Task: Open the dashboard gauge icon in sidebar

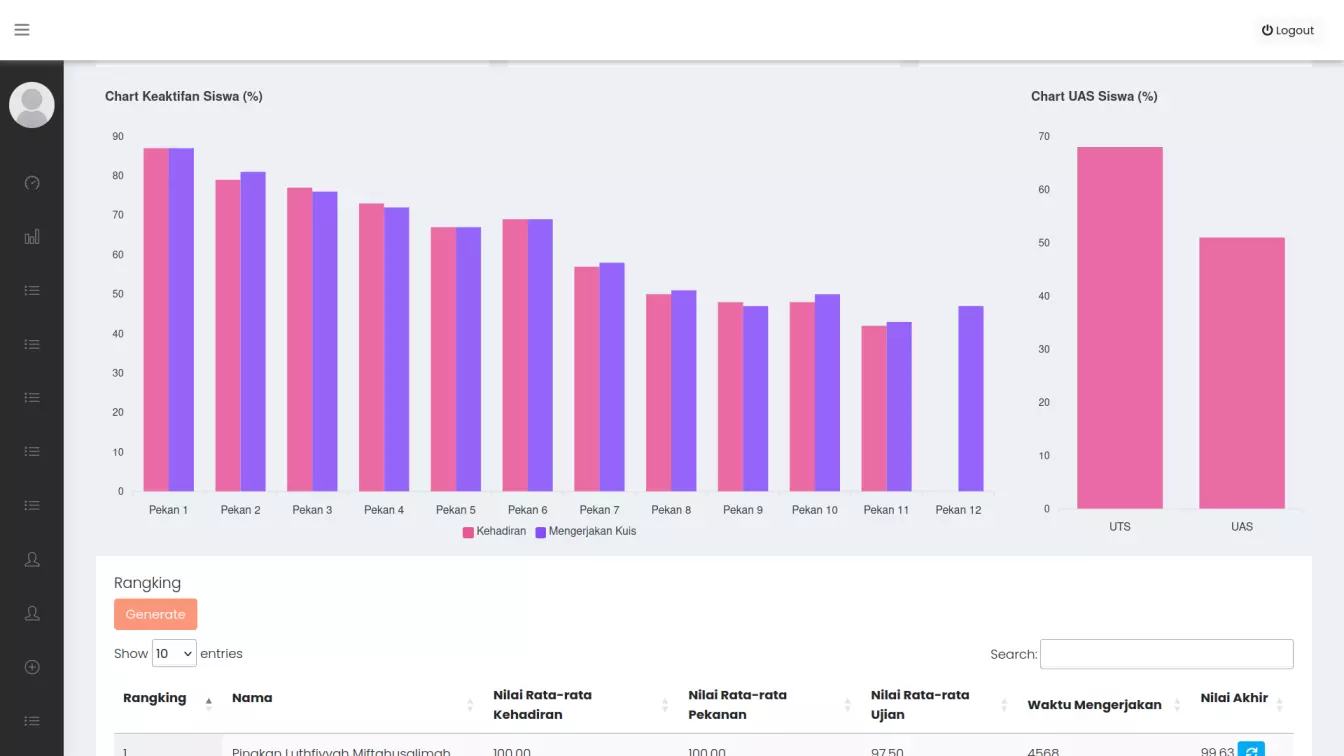Action: pos(32,183)
